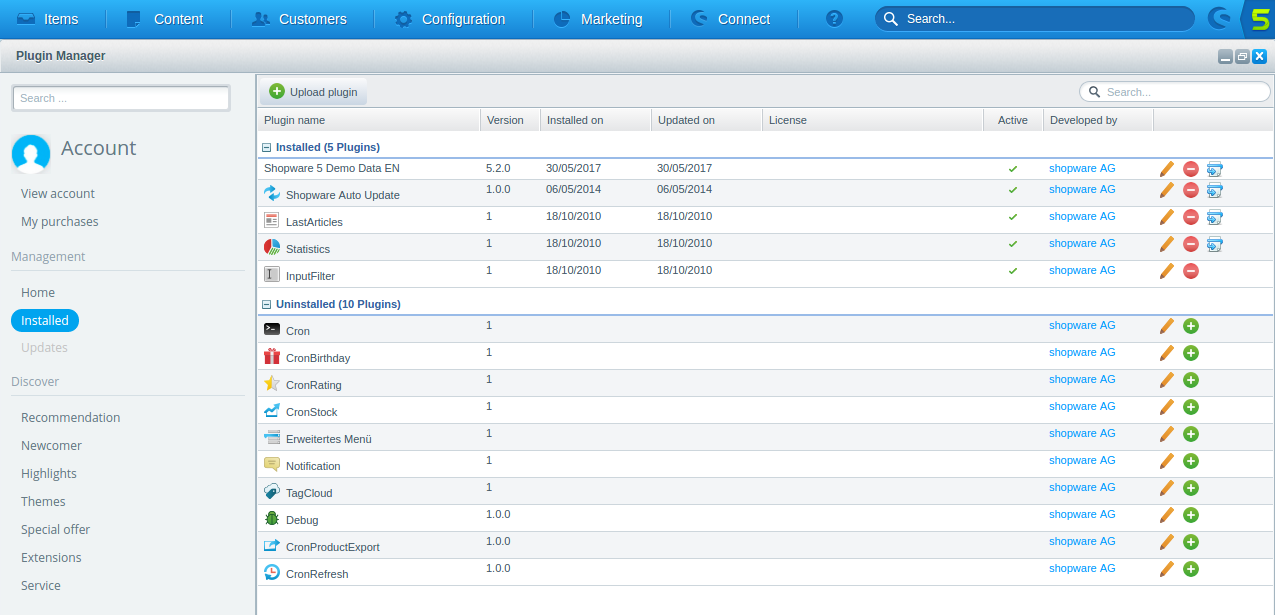This screenshot has width=1275, height=615.
Task: Sort by Updated on column header
Action: pyautogui.click(x=707, y=120)
